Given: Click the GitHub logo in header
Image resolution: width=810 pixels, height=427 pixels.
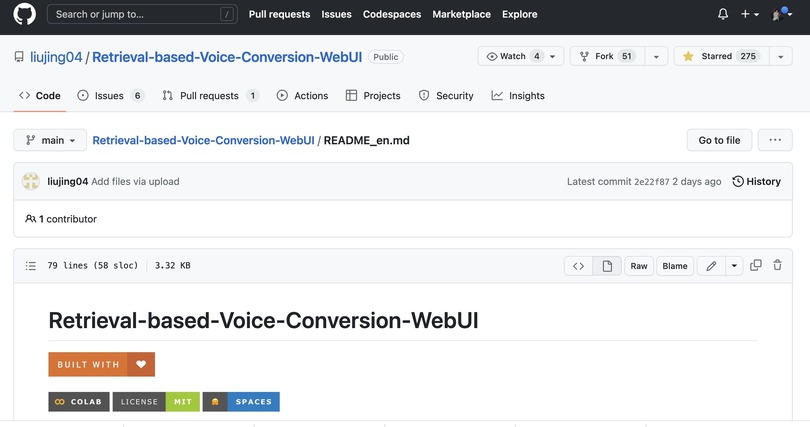Looking at the screenshot, I should (x=25, y=15).
